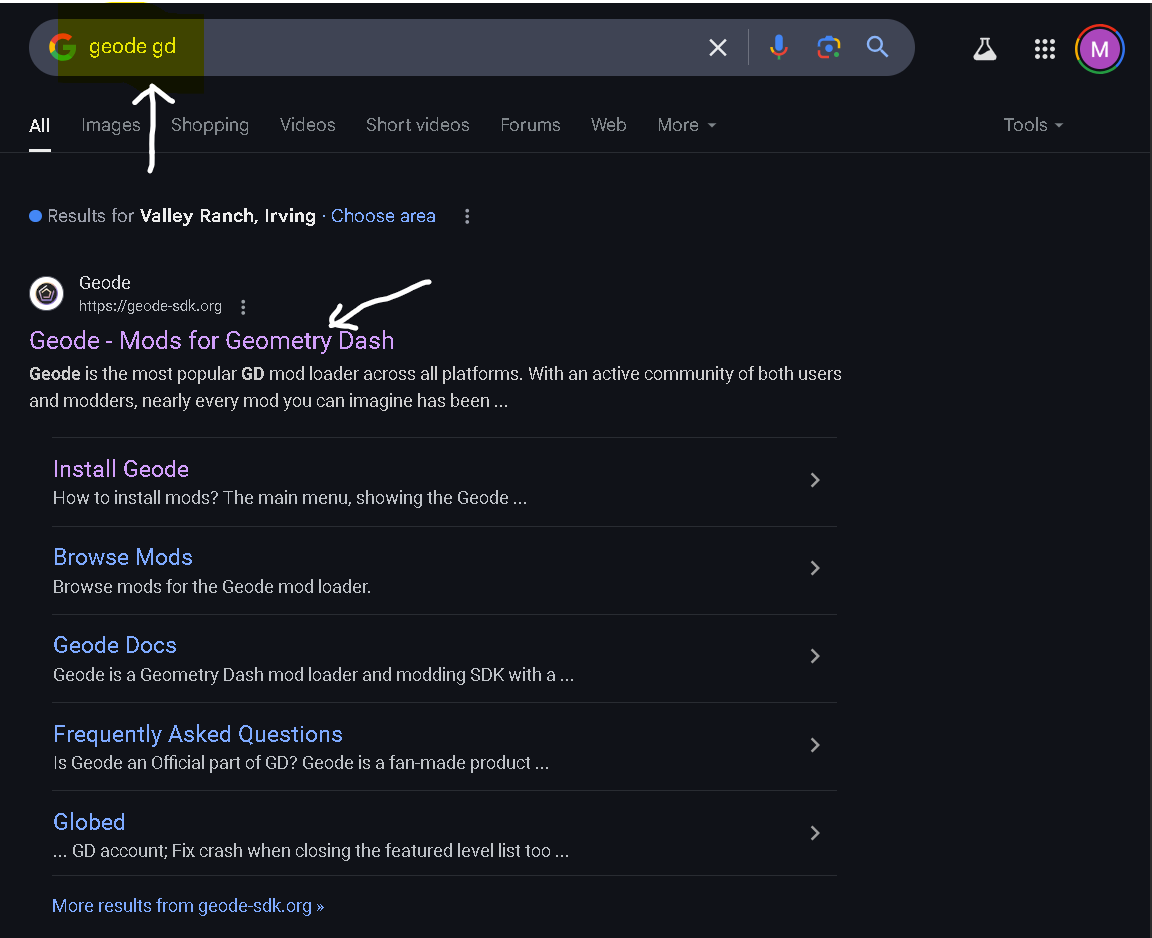Open the Google apps grid
The height and width of the screenshot is (938, 1152).
1045,49
